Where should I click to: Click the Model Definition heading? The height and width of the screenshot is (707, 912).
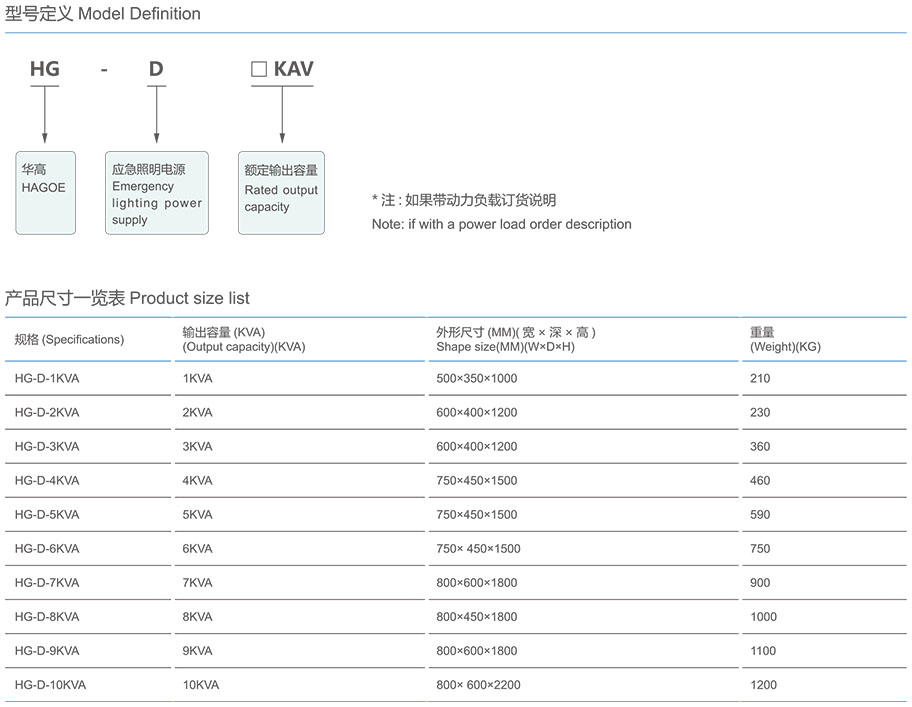[x=103, y=14]
